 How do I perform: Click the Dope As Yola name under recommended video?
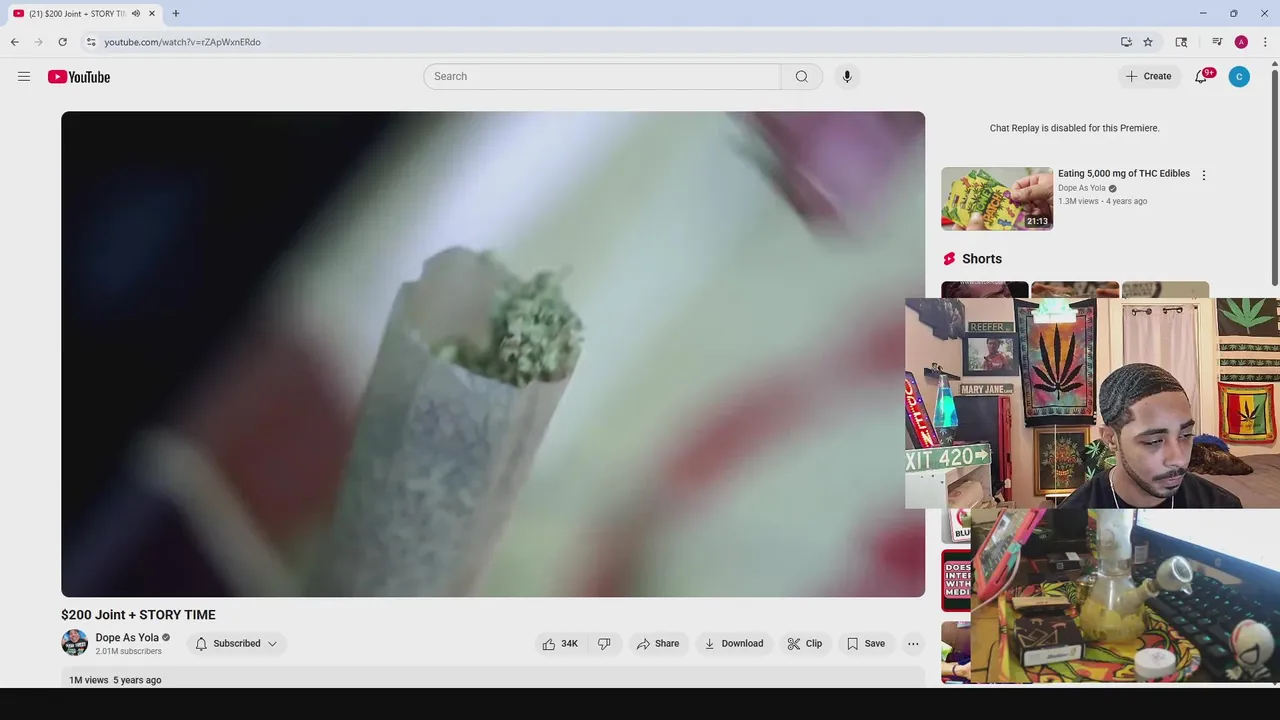pyautogui.click(x=1082, y=188)
